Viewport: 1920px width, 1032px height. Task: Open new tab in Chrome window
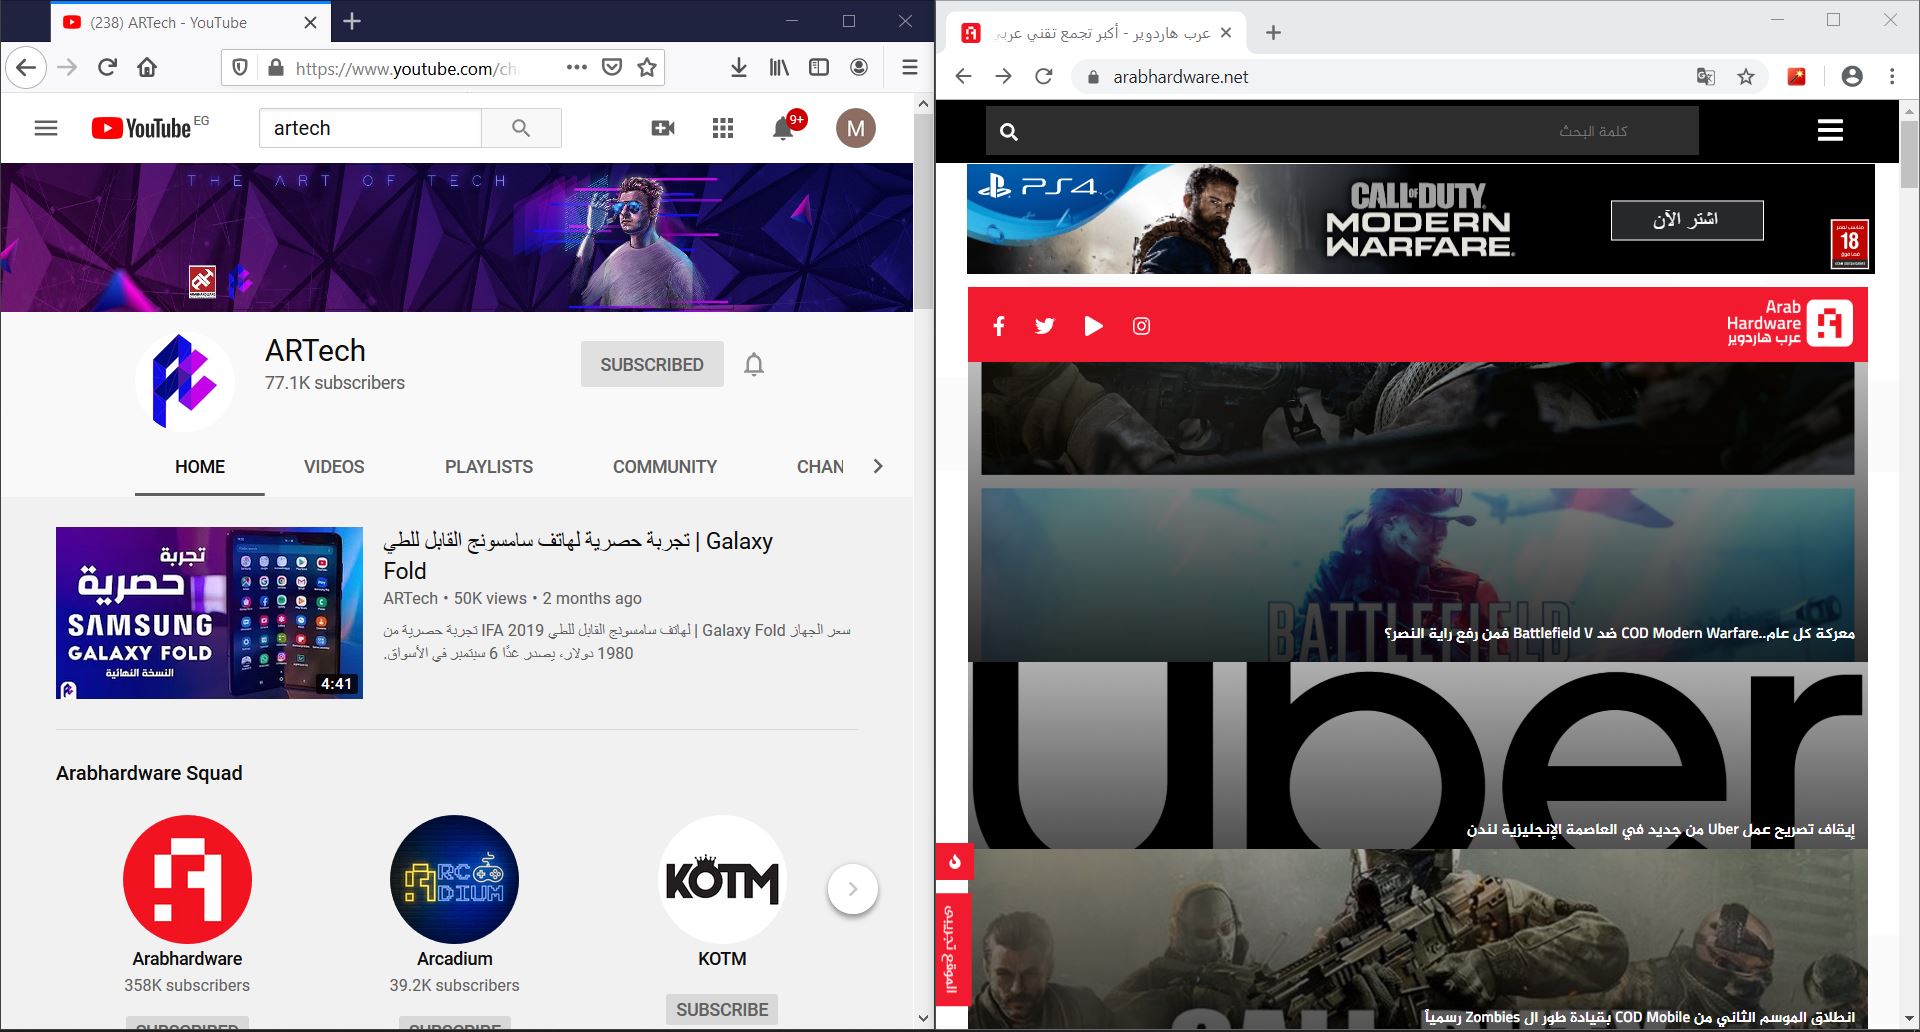(1273, 33)
